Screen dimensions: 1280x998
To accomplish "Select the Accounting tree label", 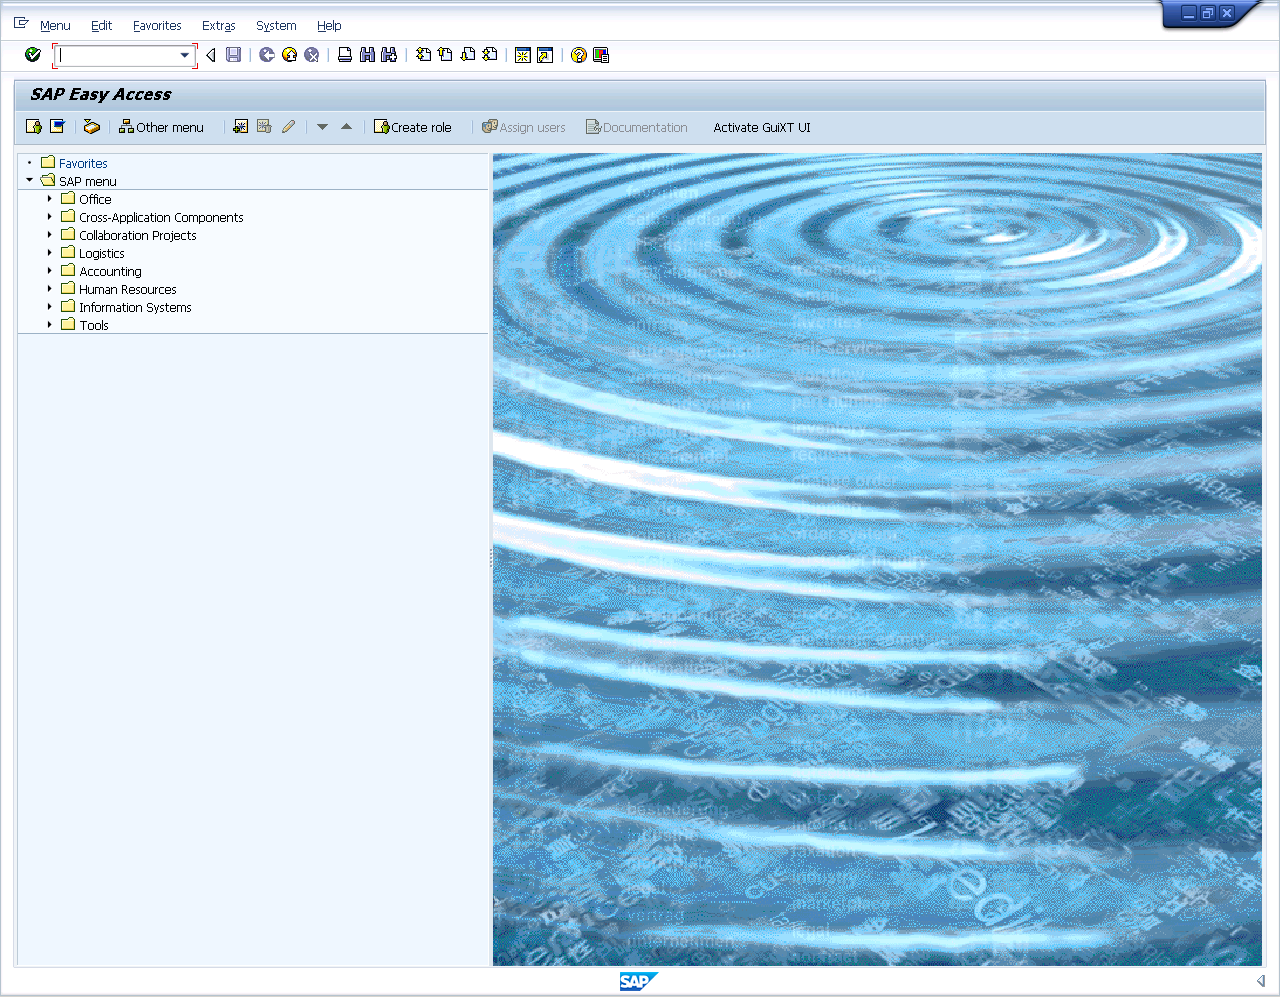I will [110, 271].
